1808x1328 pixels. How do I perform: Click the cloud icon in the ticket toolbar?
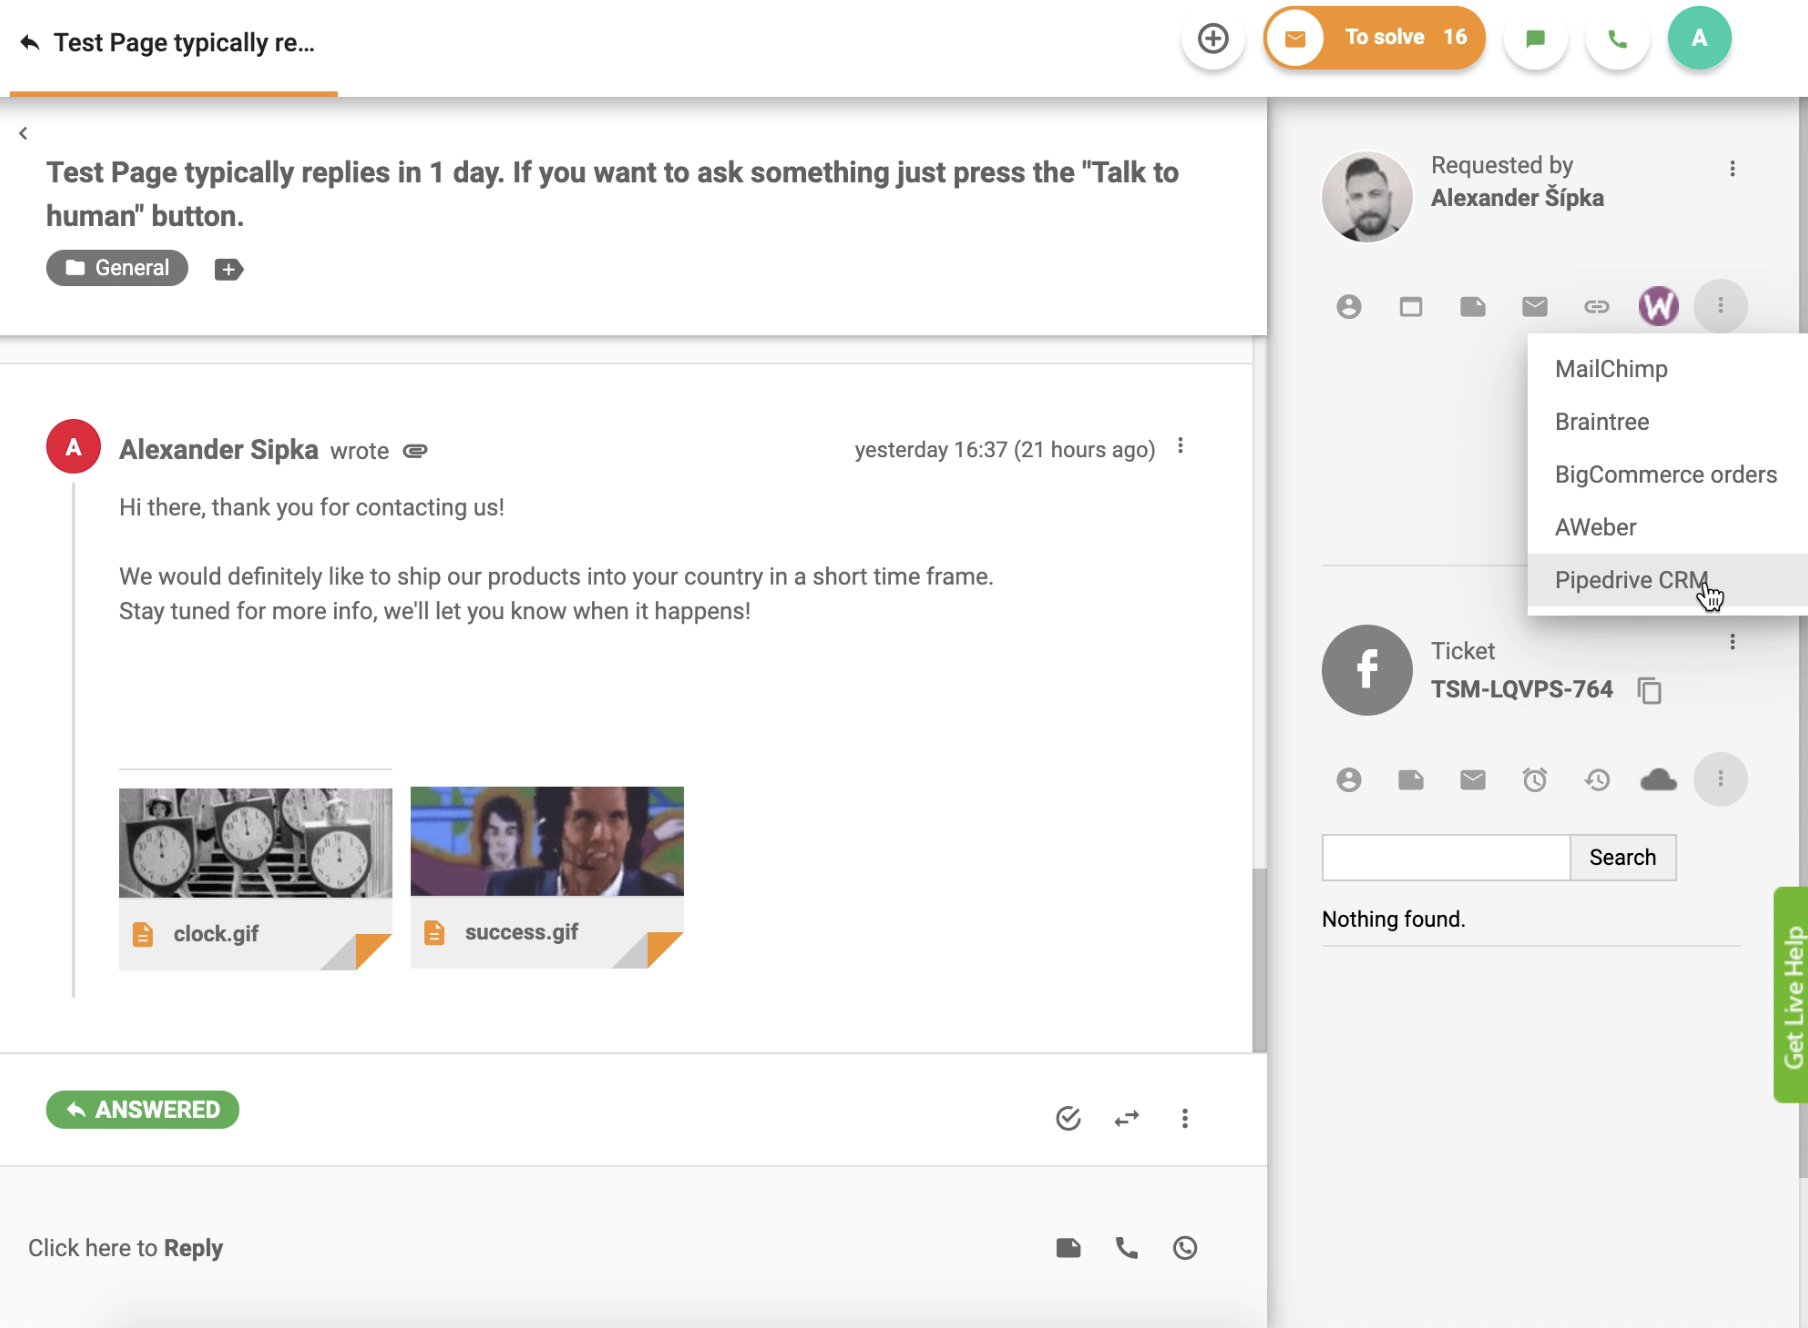point(1658,779)
